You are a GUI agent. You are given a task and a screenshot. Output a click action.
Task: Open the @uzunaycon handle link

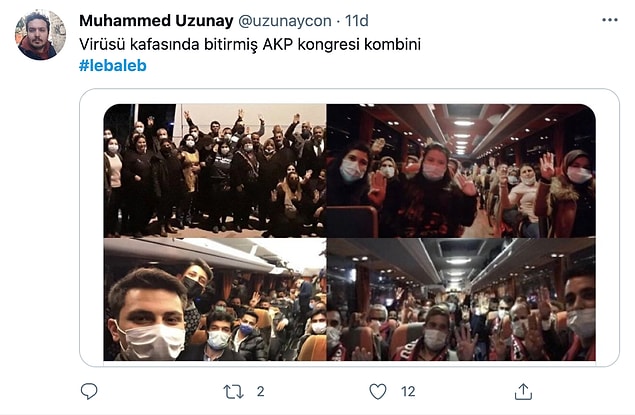pos(285,21)
